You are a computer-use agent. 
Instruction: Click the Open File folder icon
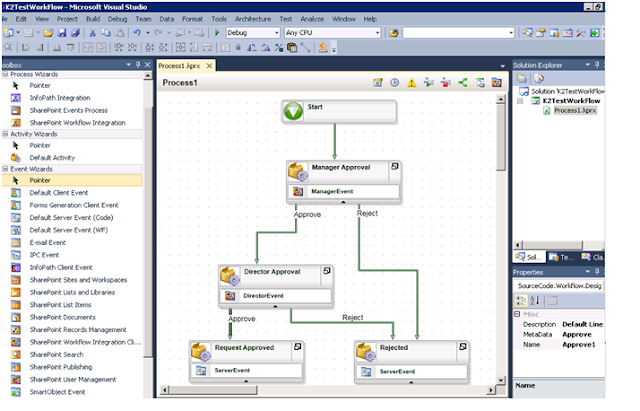click(48, 33)
